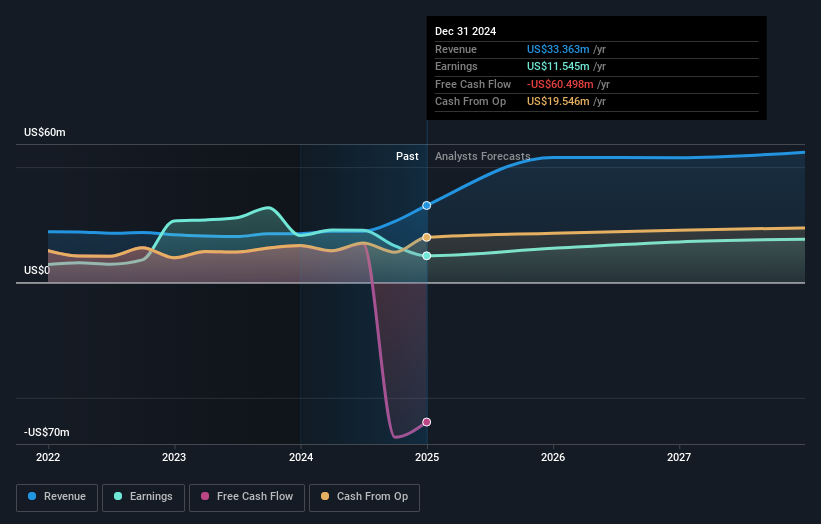Toggle the Revenue legend series
821x524 pixels.
57,497
